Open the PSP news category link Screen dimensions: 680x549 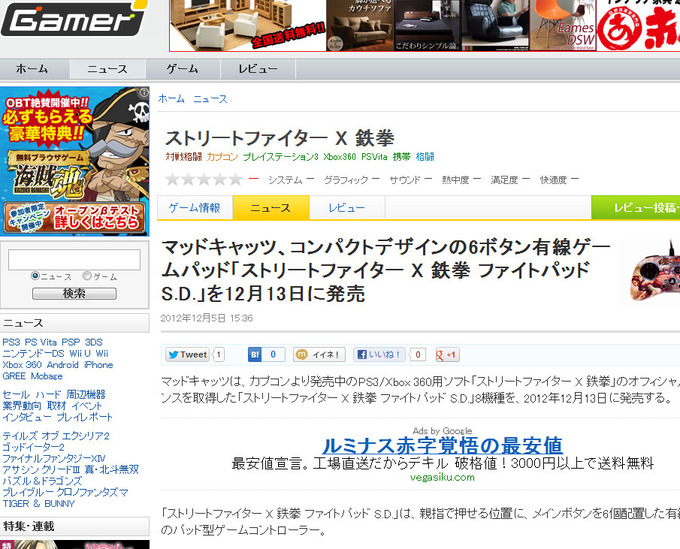click(71, 342)
